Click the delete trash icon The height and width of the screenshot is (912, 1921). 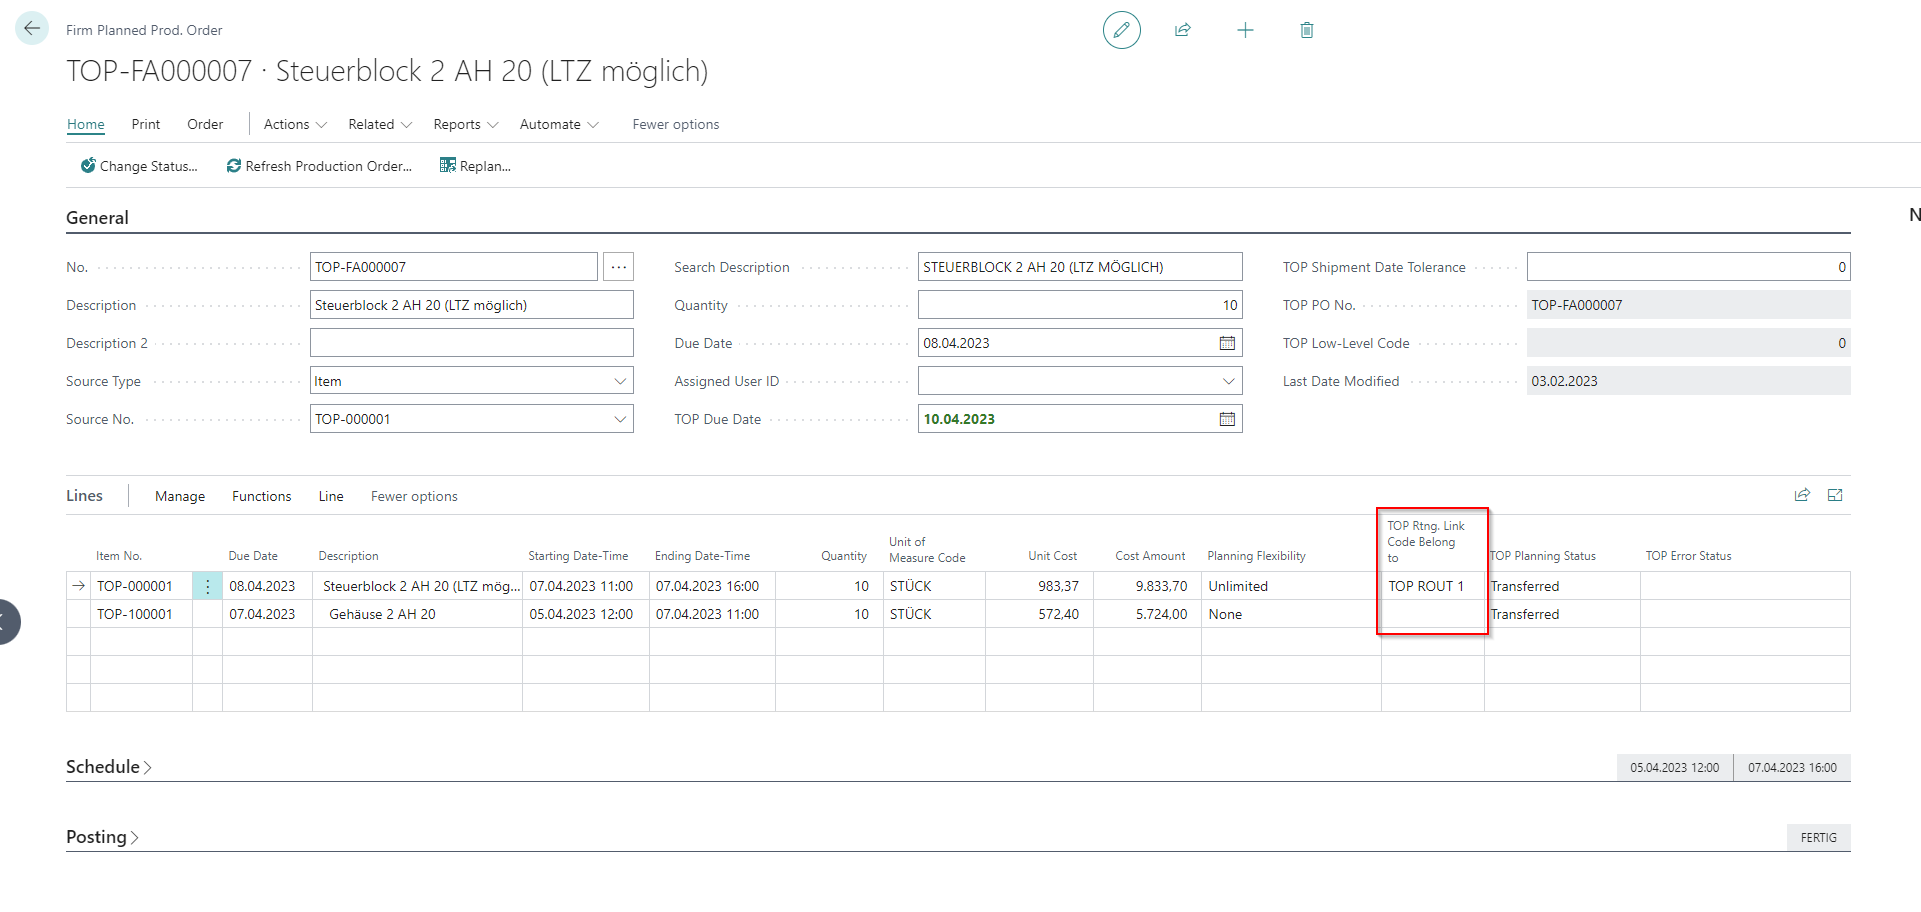tap(1306, 30)
